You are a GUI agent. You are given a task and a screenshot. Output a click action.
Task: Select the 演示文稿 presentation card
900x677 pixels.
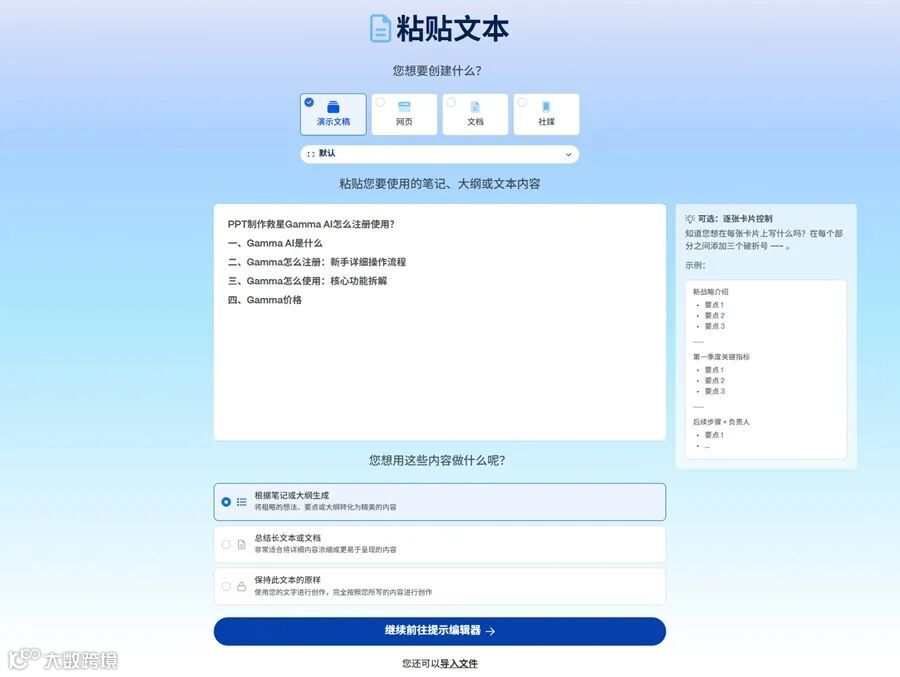pyautogui.click(x=333, y=114)
